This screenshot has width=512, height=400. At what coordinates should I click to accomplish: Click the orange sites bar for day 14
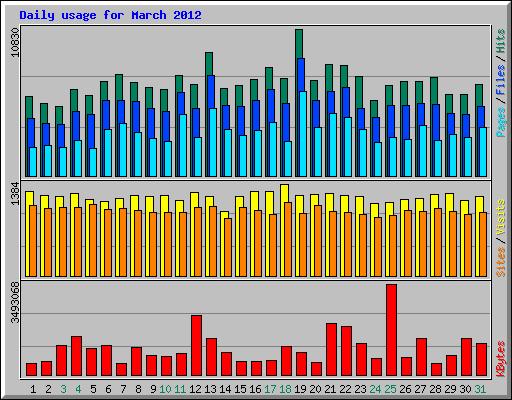tap(228, 247)
